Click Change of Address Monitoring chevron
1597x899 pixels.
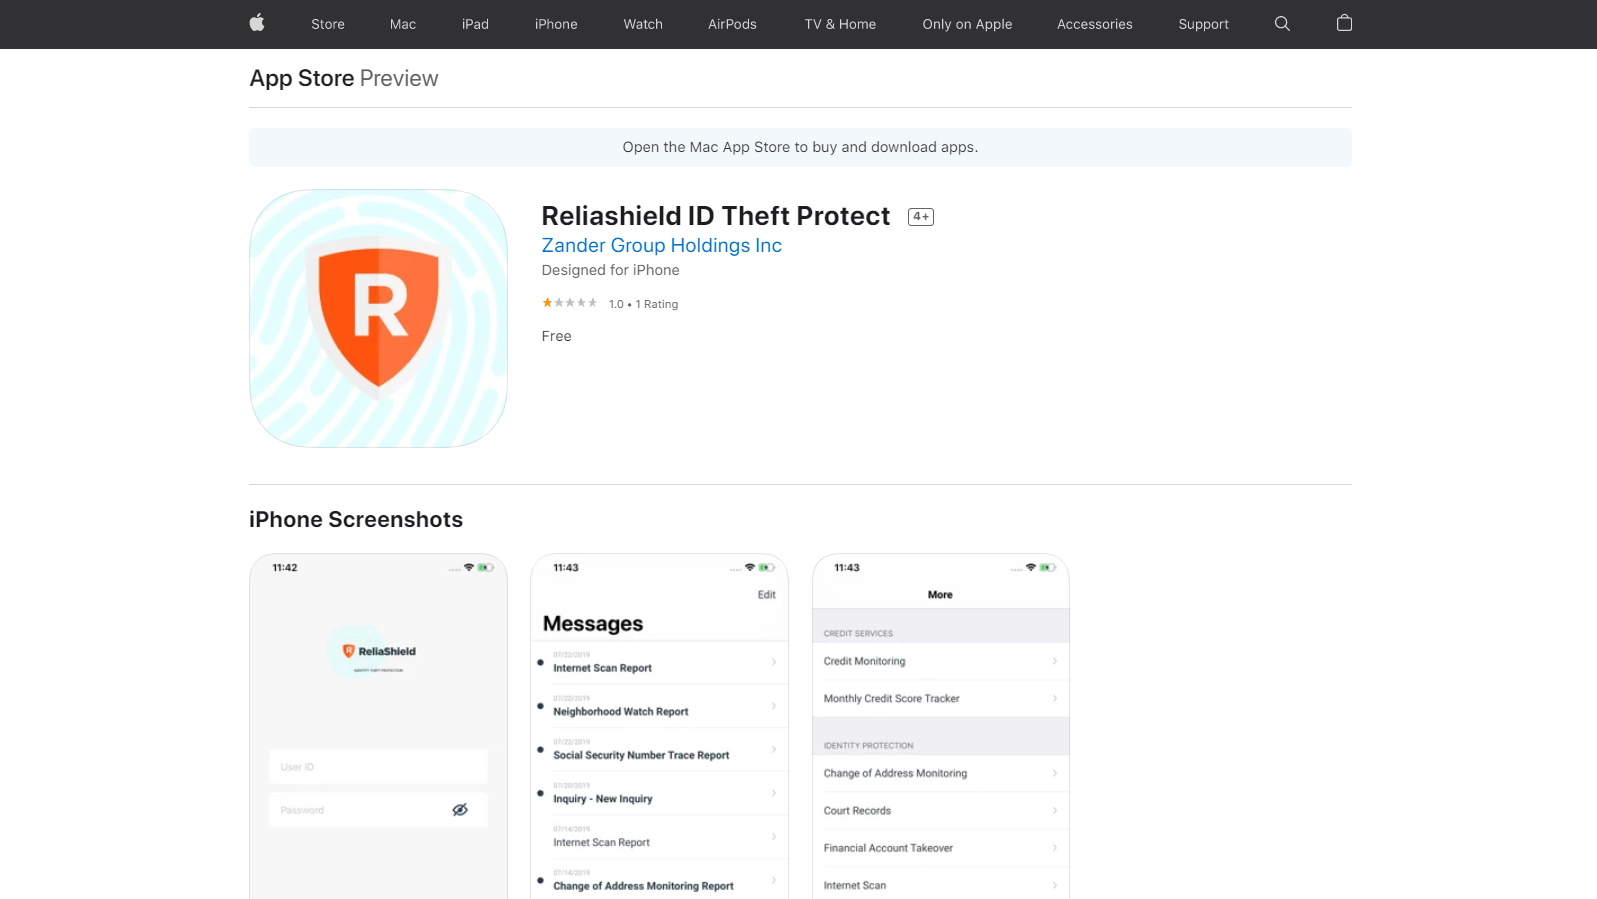pyautogui.click(x=1055, y=773)
